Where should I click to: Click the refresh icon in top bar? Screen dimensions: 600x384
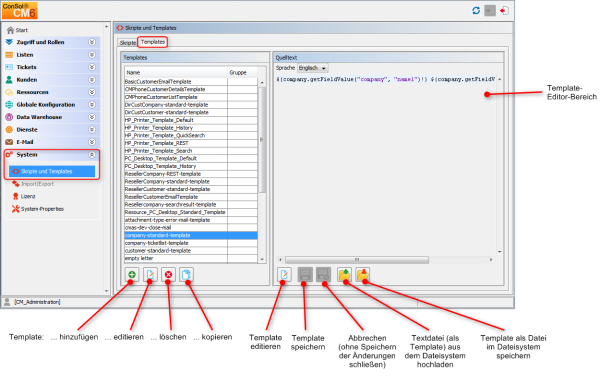[x=476, y=10]
